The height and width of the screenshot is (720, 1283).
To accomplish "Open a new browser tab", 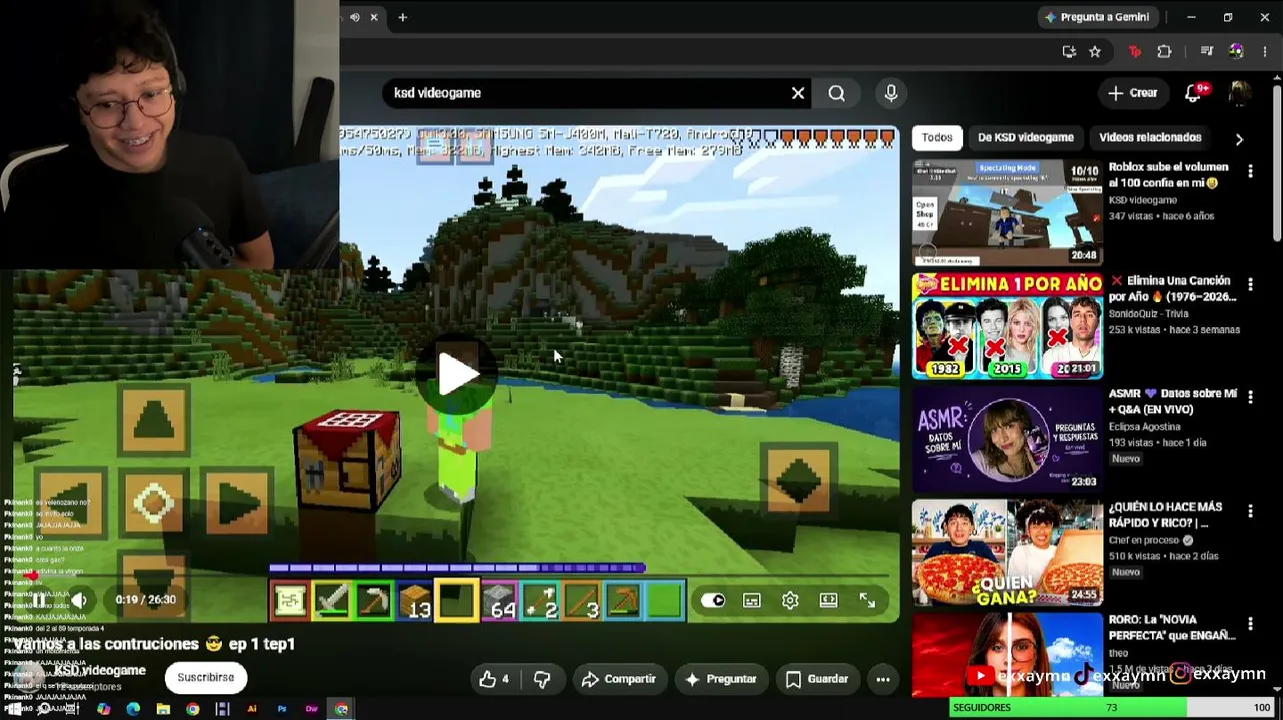I will (x=403, y=17).
